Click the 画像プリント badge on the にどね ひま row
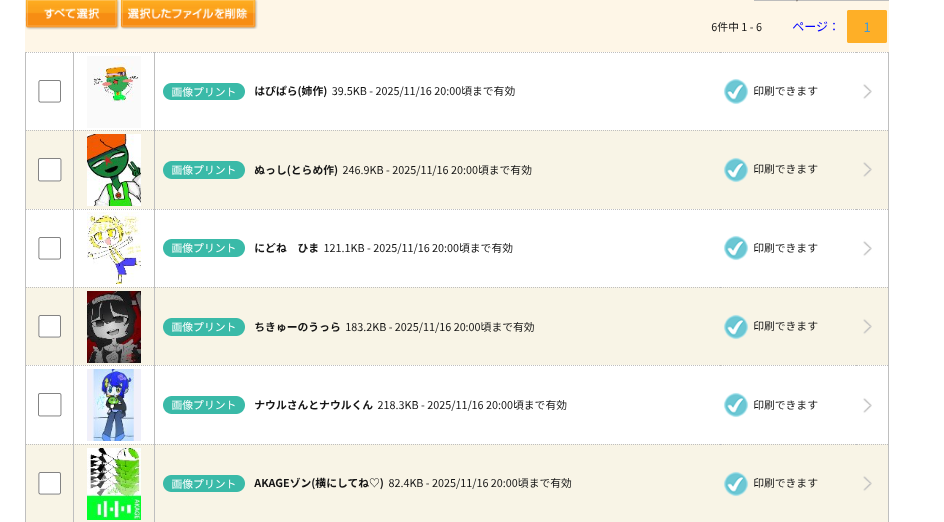The width and height of the screenshot is (944, 522). coord(204,248)
